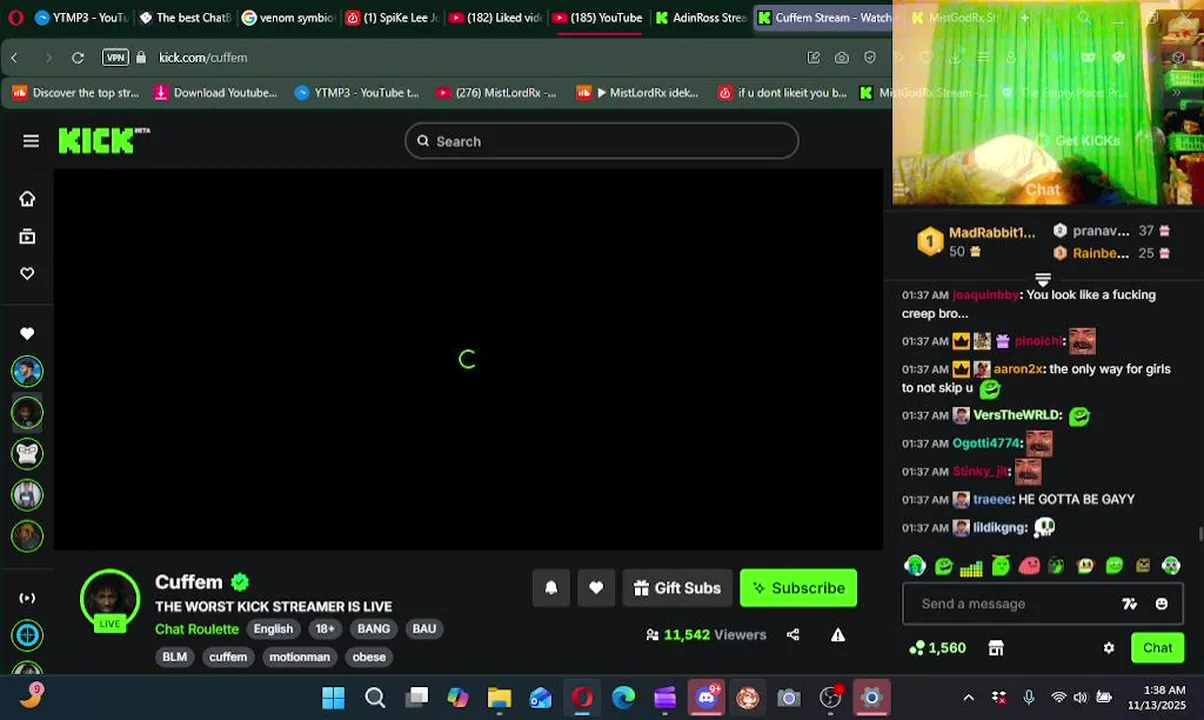Open volume control in system tray

point(1081,697)
